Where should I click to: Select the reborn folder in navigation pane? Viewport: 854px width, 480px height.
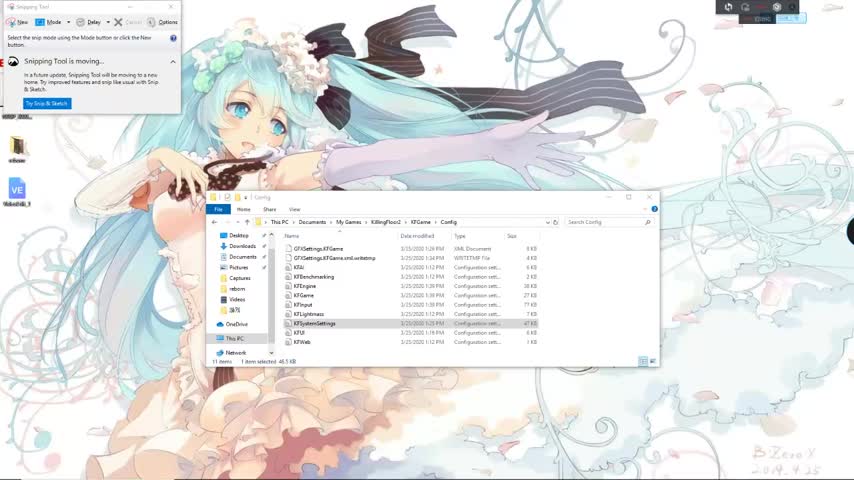237,289
